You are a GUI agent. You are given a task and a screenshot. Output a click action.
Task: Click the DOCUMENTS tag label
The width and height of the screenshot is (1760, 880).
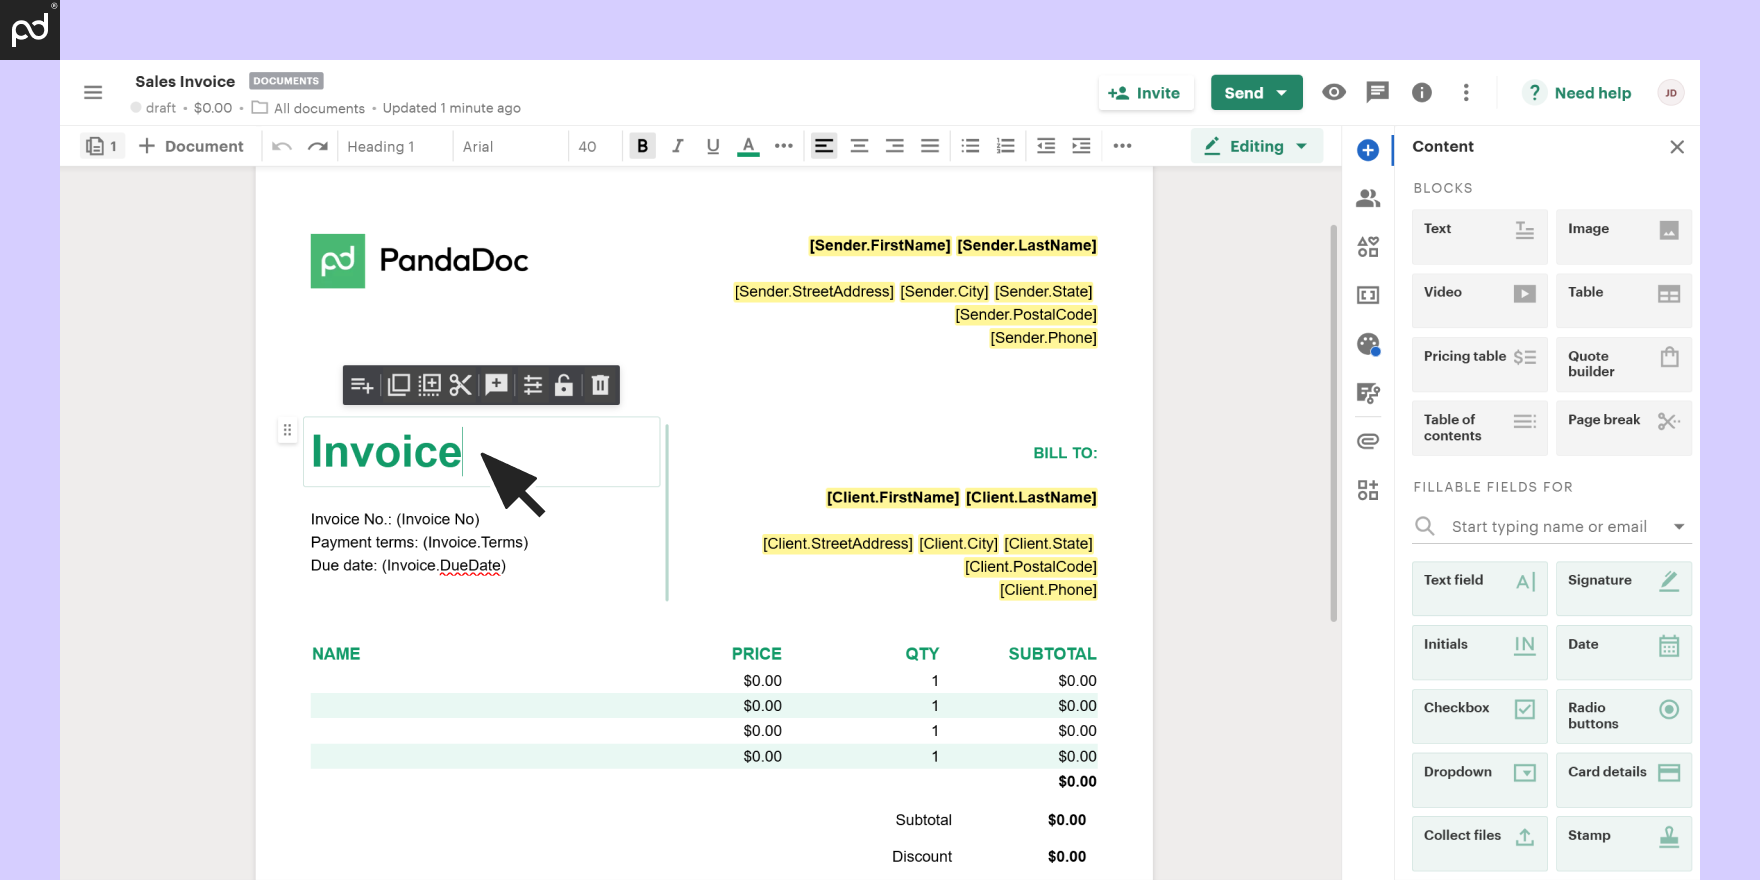[x=286, y=81]
